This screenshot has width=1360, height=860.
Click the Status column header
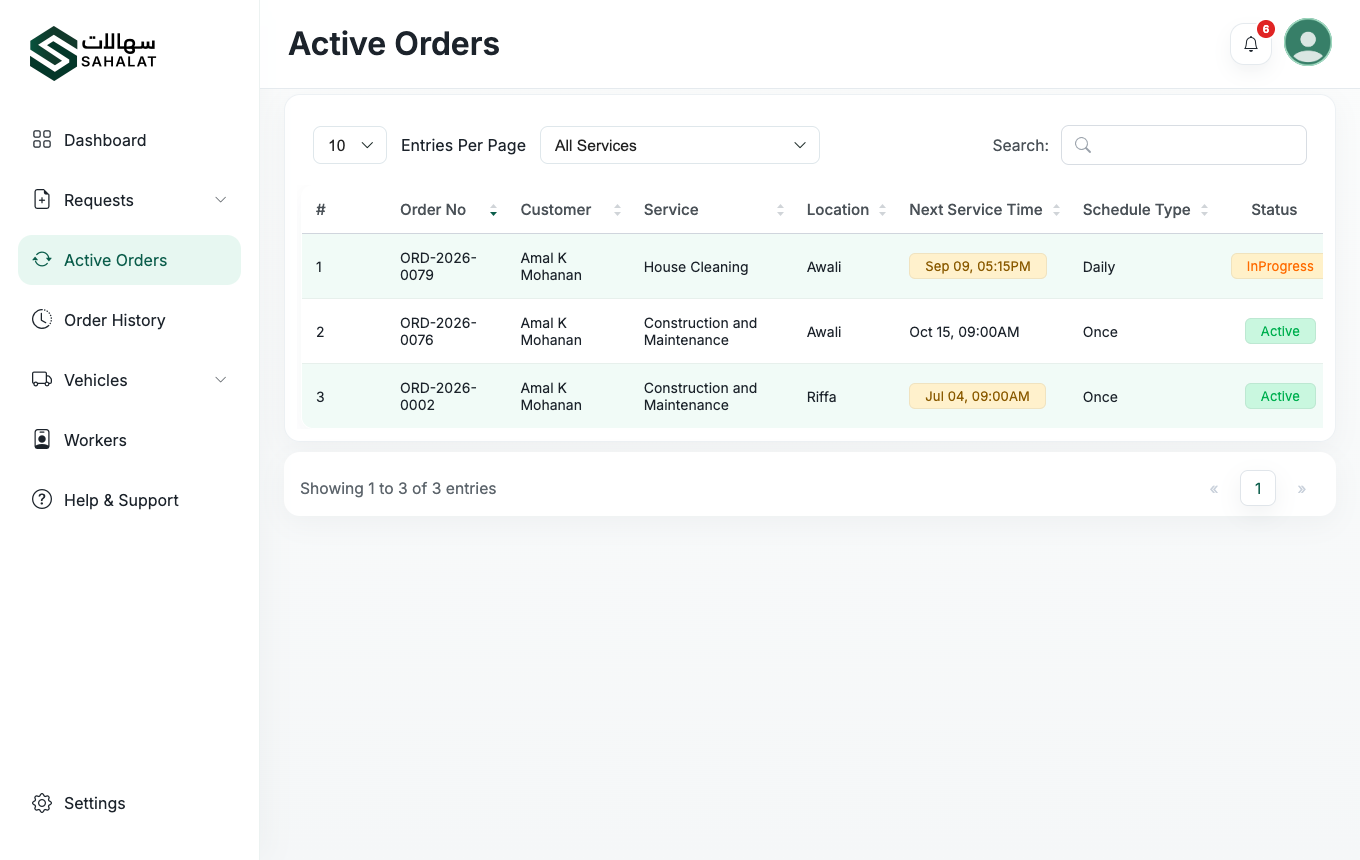(x=1274, y=210)
